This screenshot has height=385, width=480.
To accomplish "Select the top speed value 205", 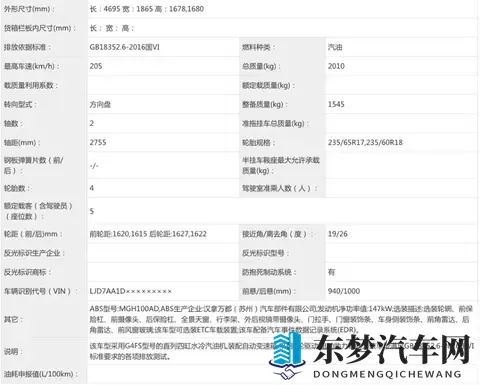I will [x=96, y=66].
